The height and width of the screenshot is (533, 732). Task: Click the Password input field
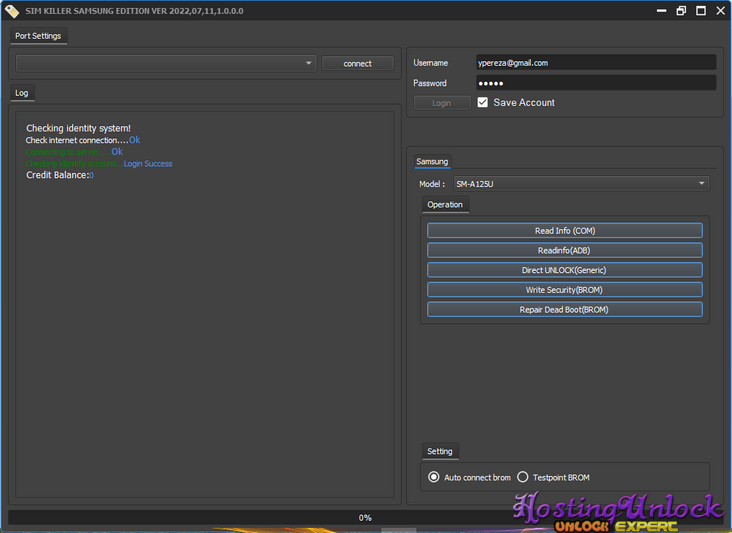tap(596, 83)
